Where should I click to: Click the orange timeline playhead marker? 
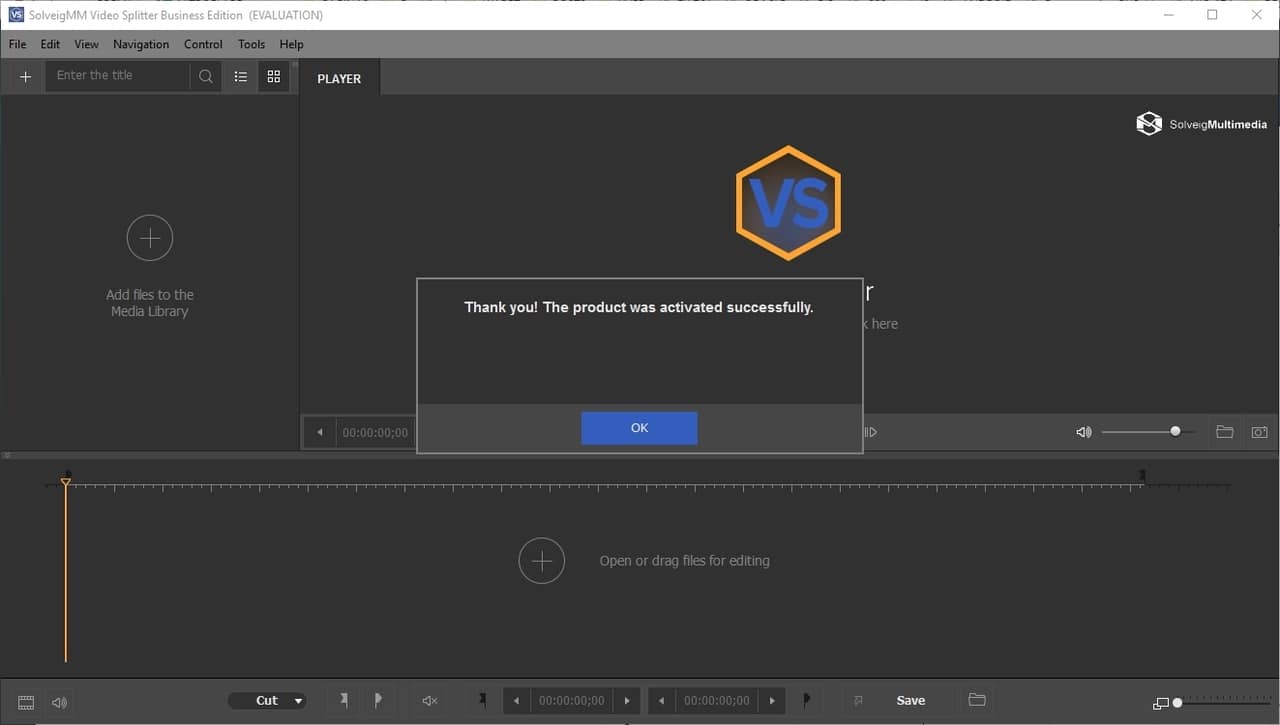[x=65, y=483]
